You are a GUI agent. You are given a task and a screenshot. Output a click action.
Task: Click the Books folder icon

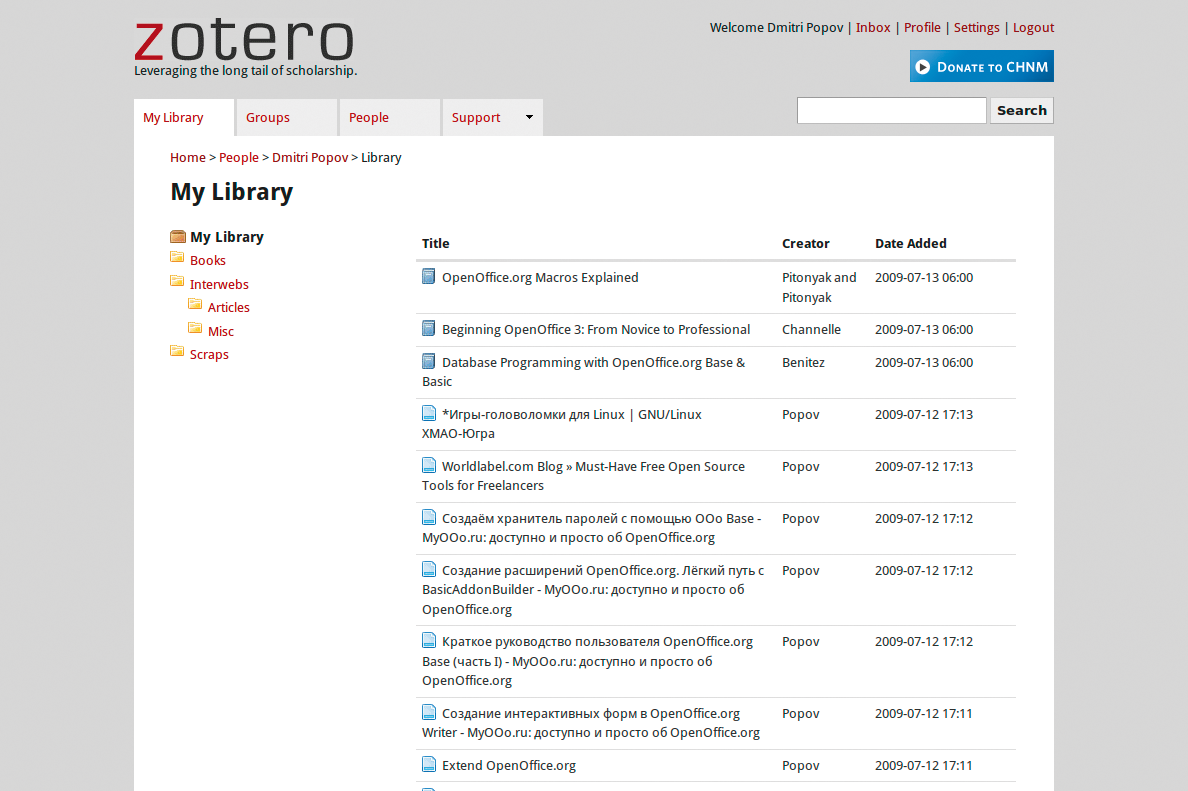tap(177, 257)
